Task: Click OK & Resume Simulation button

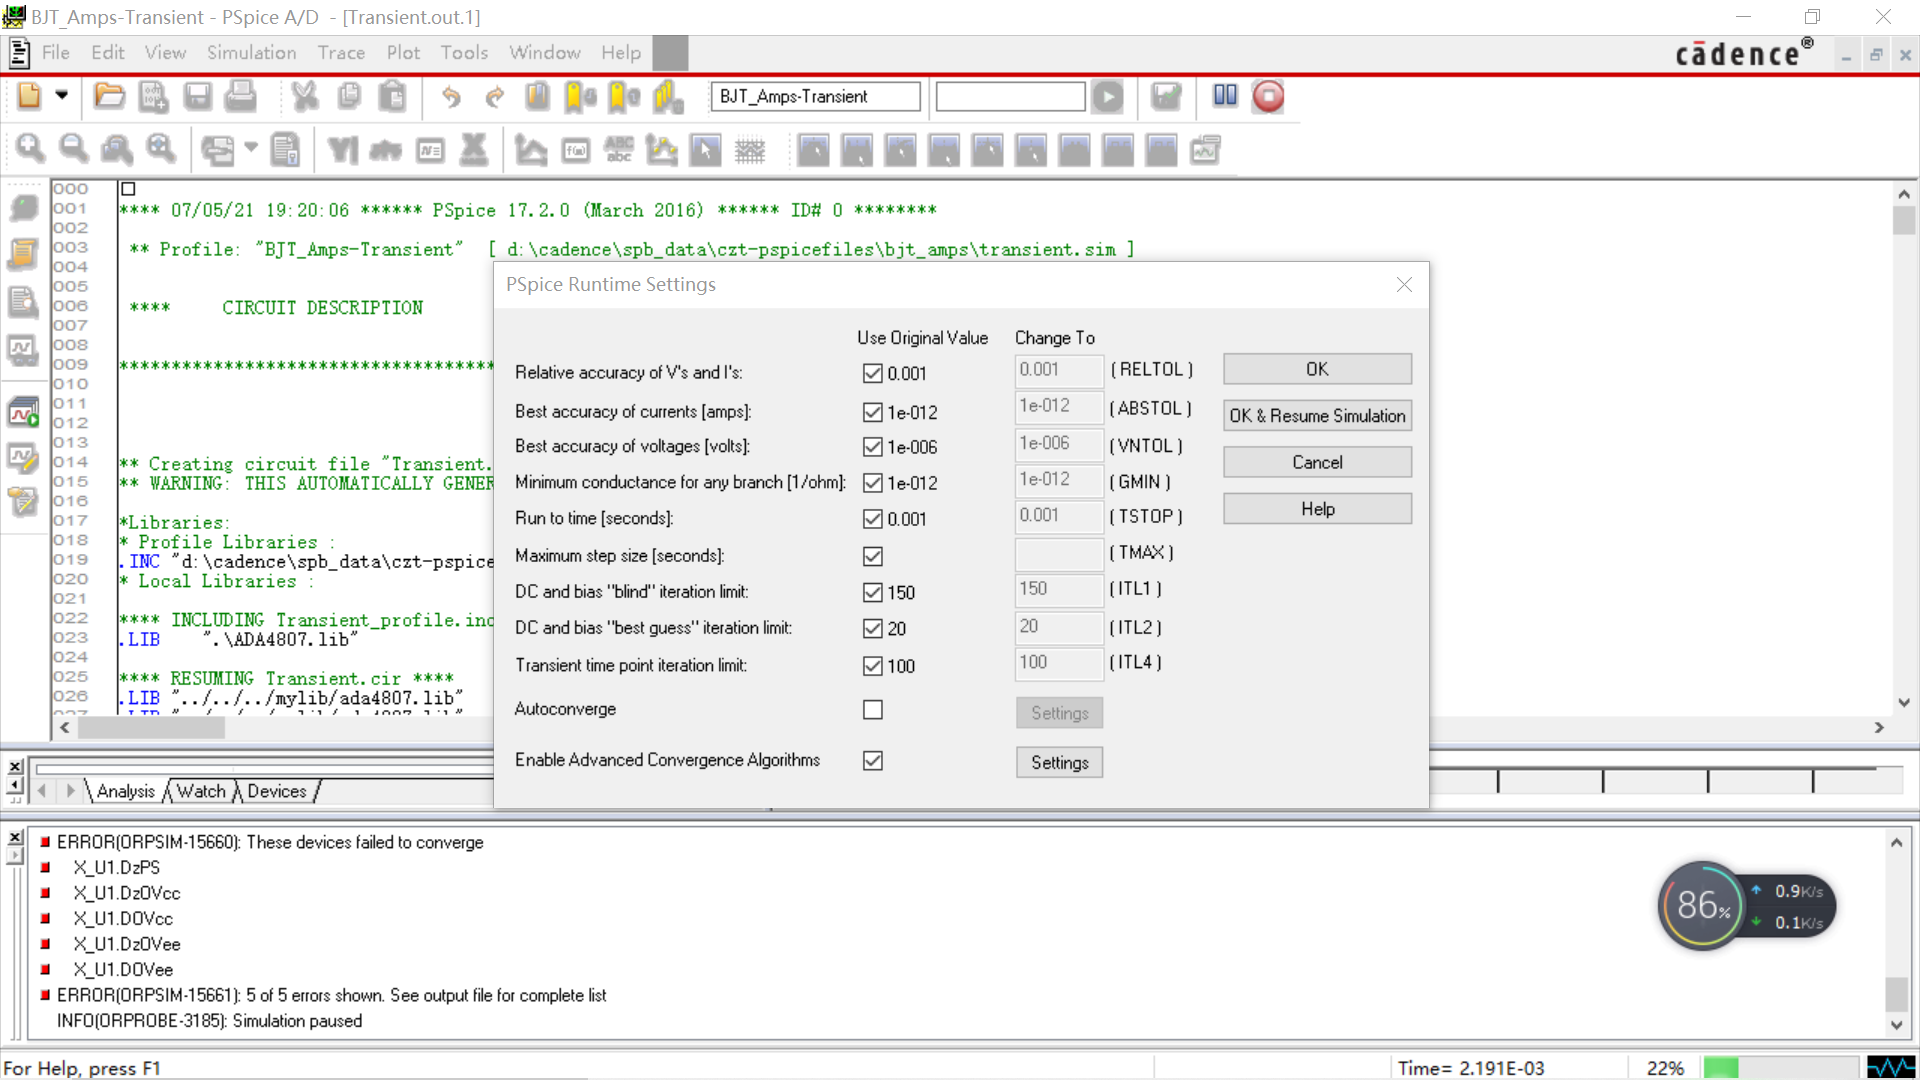Action: tap(1317, 416)
